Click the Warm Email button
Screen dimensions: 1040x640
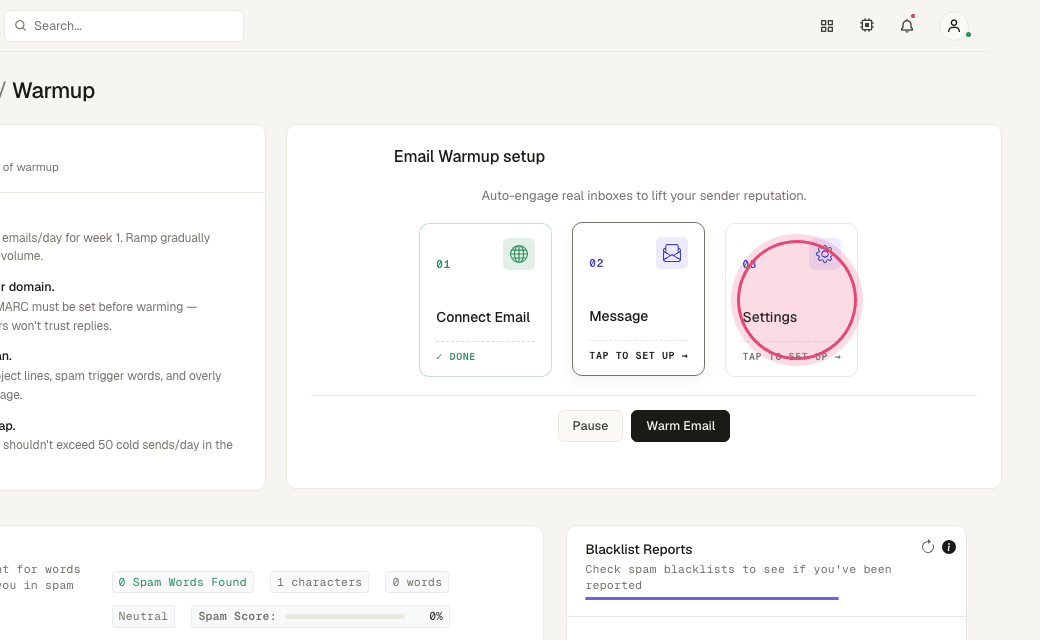(681, 426)
